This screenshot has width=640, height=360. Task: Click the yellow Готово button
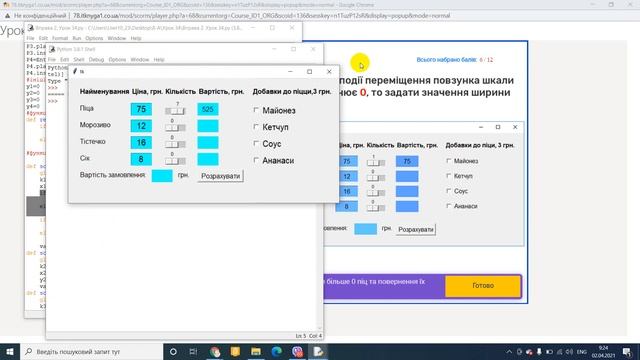pos(483,286)
